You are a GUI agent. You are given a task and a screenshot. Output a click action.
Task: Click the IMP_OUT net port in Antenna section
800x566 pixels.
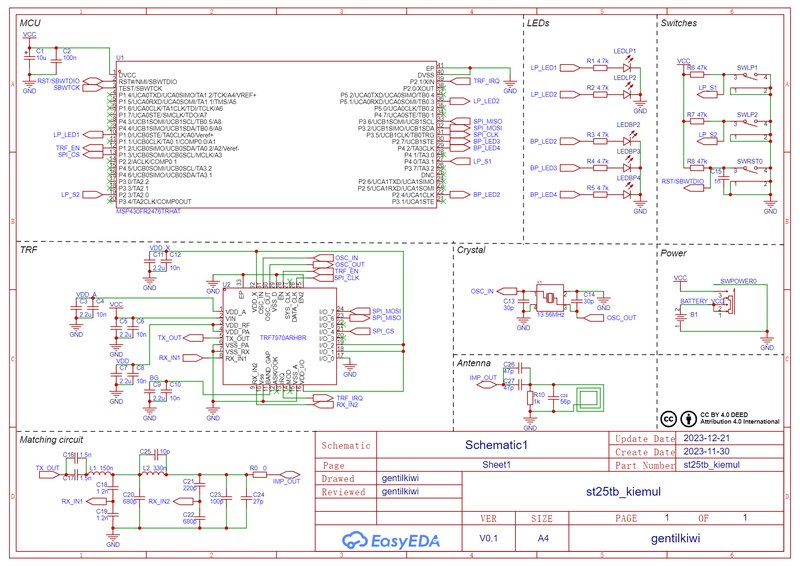(x=487, y=384)
